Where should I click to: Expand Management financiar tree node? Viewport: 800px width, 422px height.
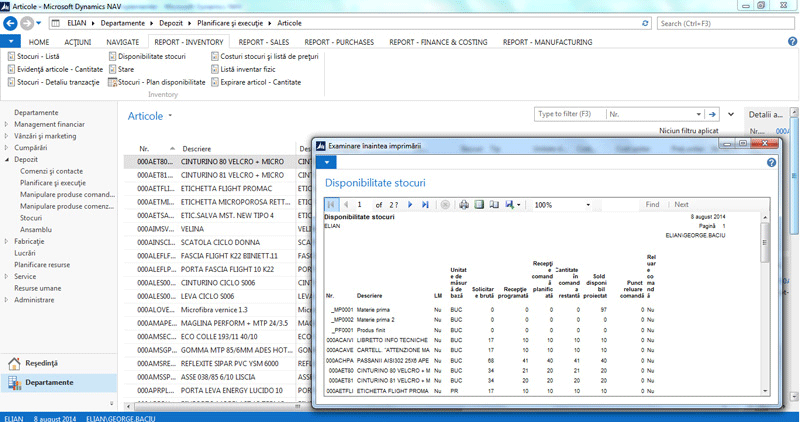(x=6, y=124)
